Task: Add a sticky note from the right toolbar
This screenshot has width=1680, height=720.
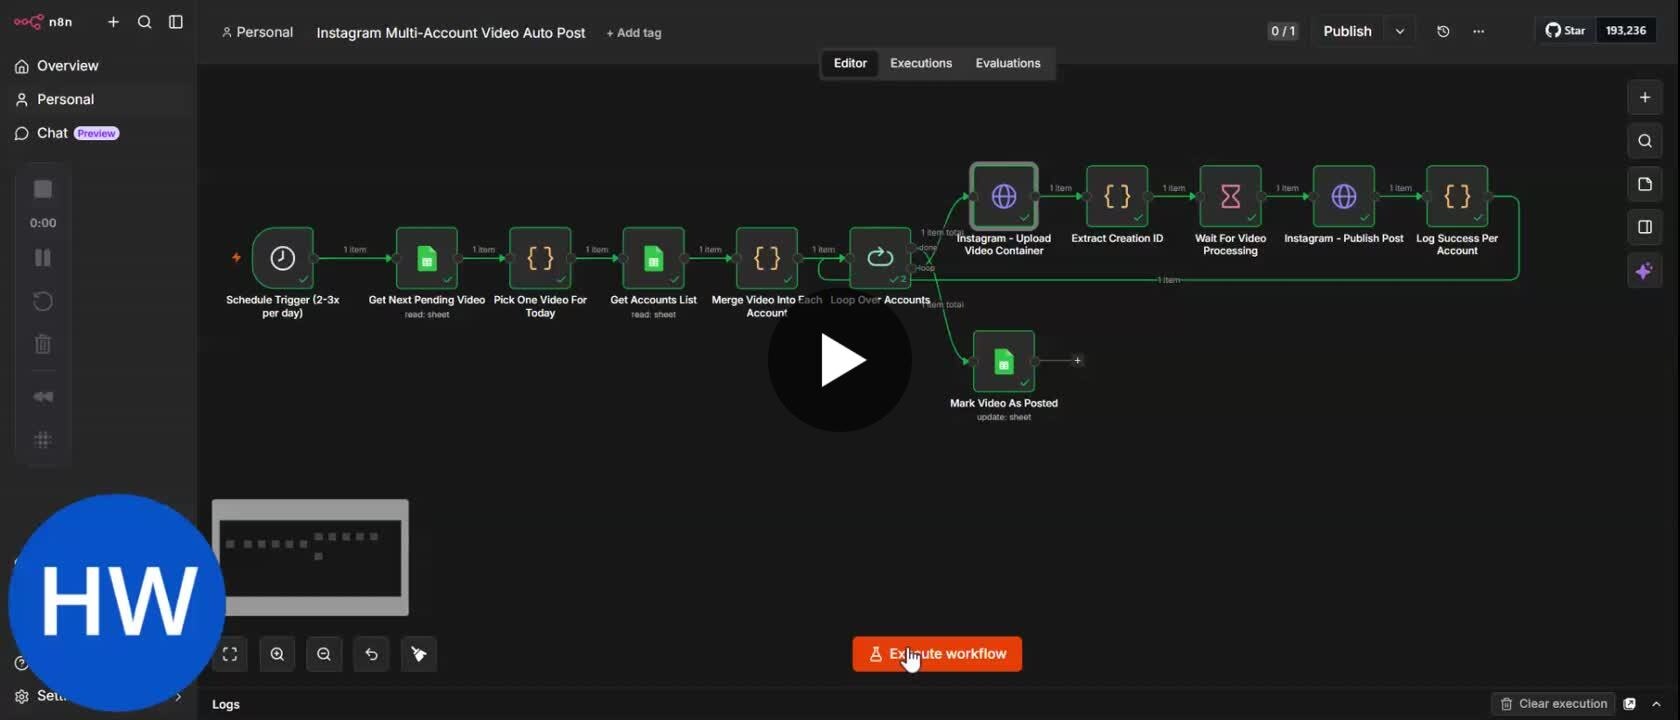Action: click(1645, 184)
